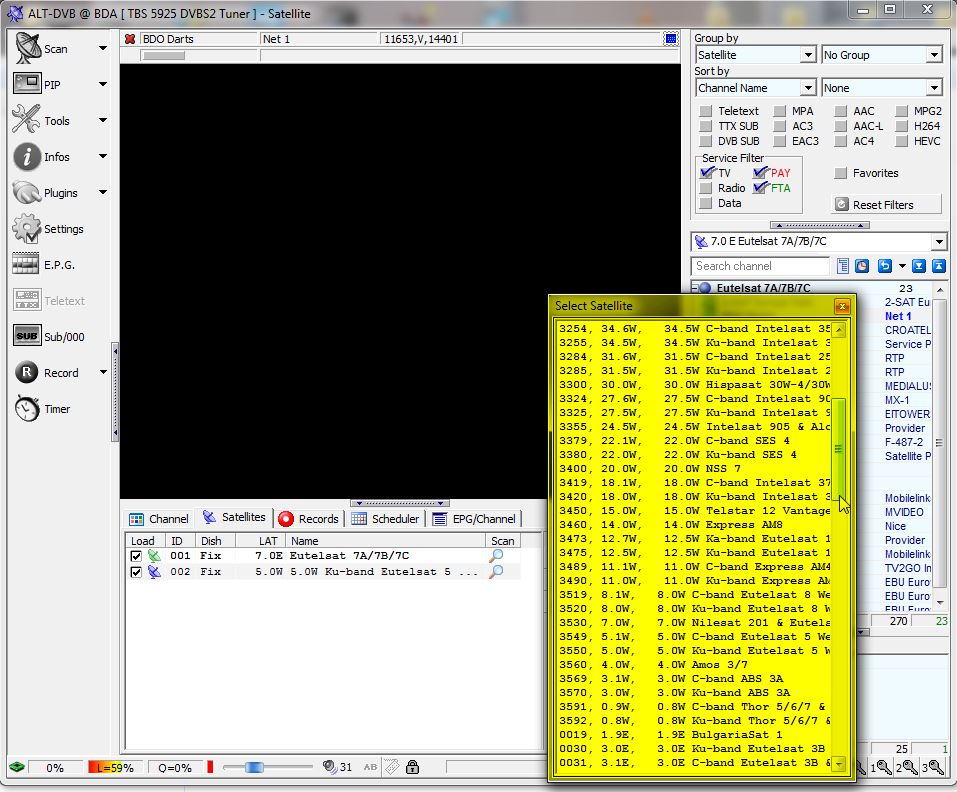
Task: Click the Reset Filters button
Action: [886, 204]
